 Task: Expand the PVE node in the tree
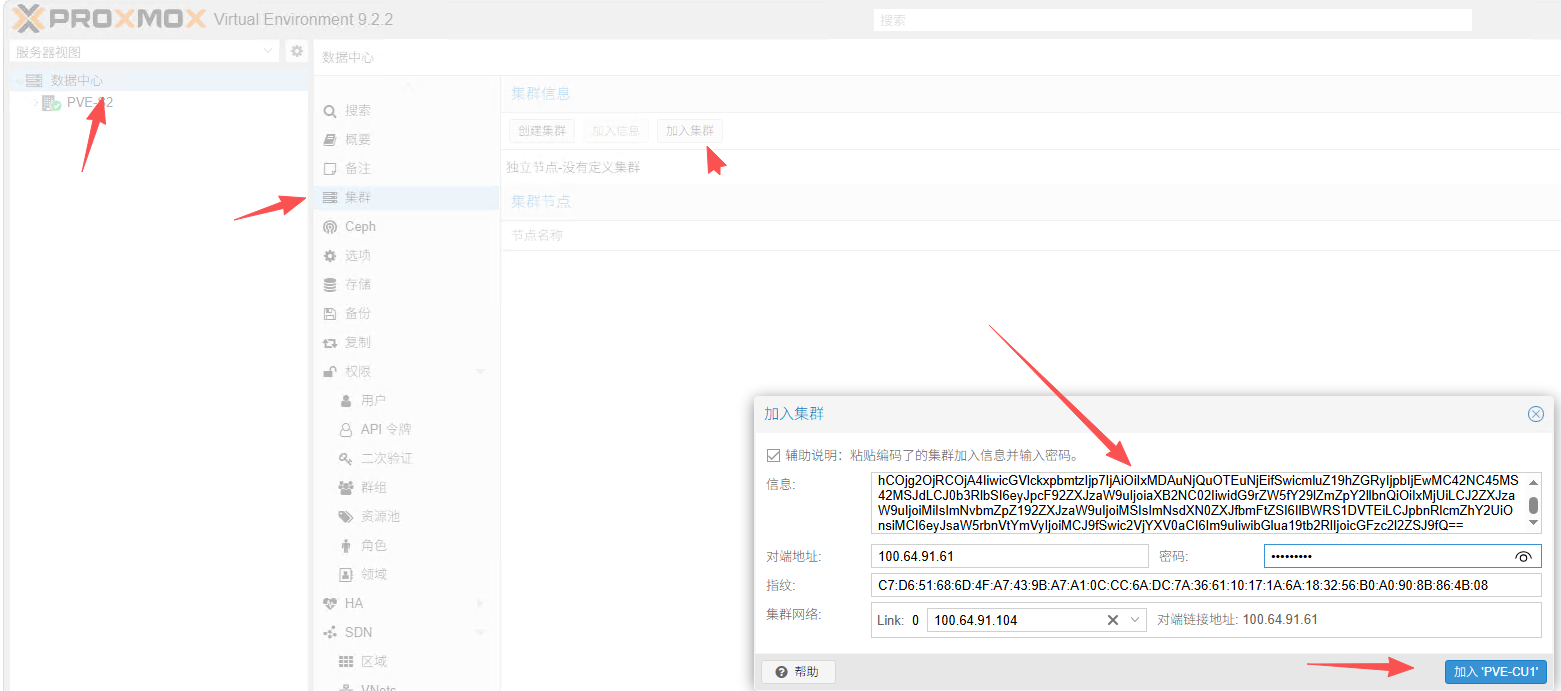[35, 103]
